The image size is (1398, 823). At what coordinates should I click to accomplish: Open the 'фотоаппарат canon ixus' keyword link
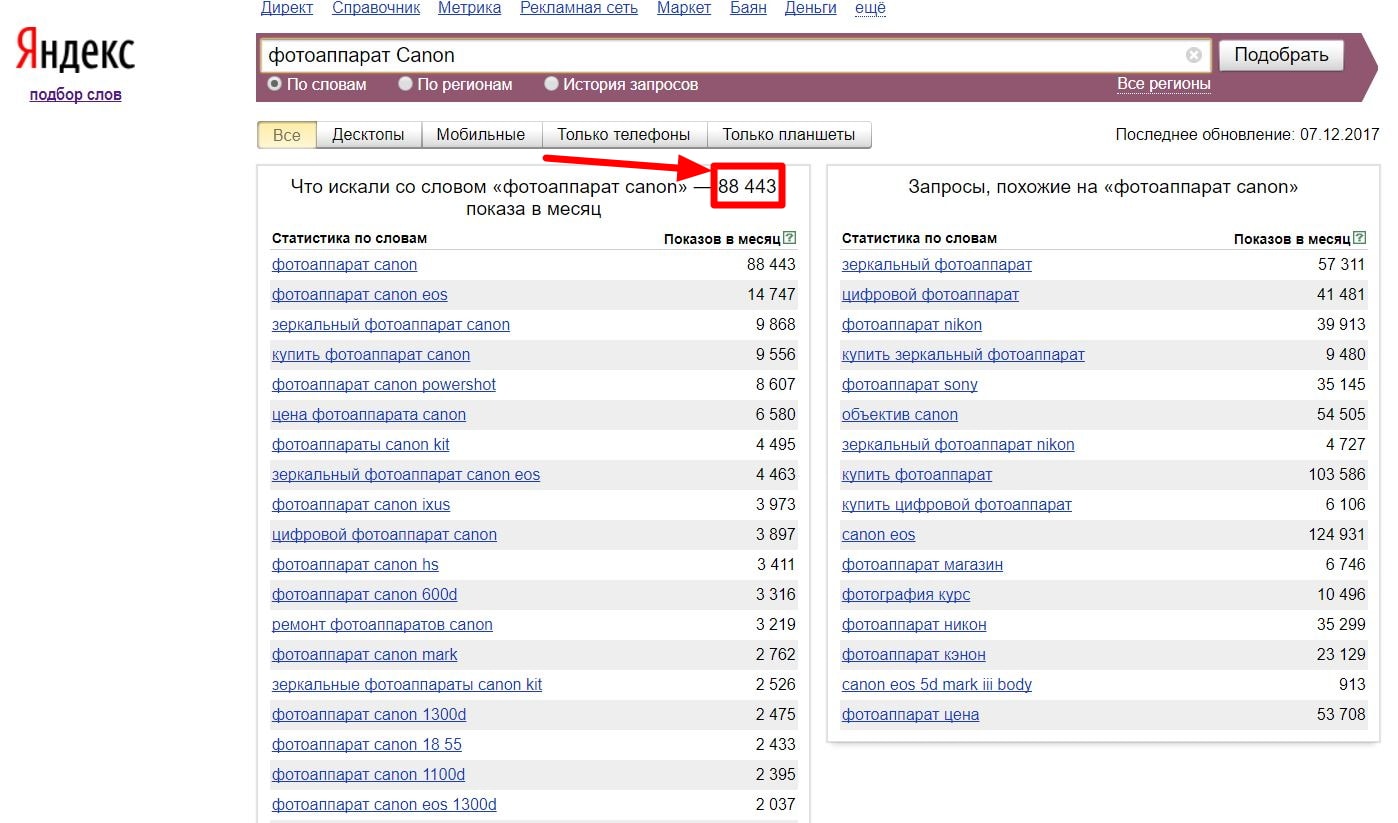pos(361,505)
